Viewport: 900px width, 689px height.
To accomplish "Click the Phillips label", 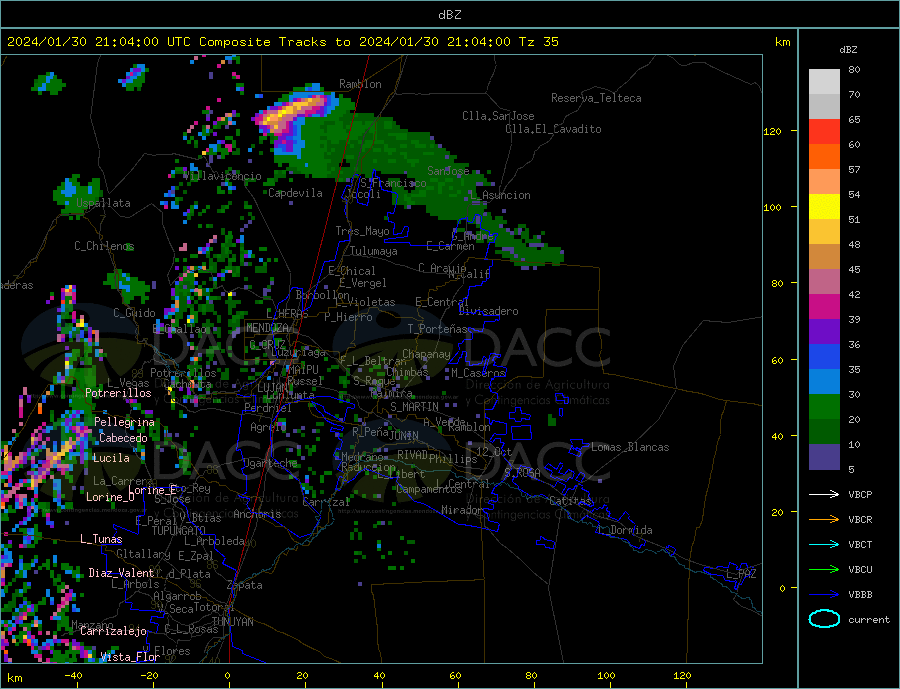I will click(x=453, y=459).
